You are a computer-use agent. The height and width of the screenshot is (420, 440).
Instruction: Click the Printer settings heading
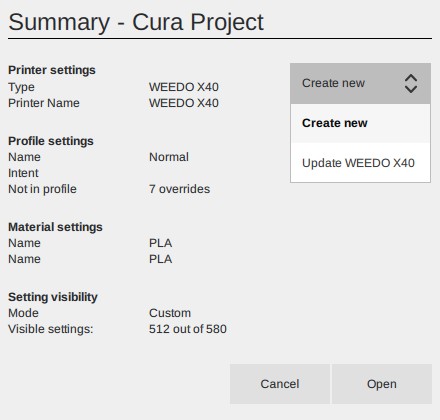pyautogui.click(x=52, y=70)
